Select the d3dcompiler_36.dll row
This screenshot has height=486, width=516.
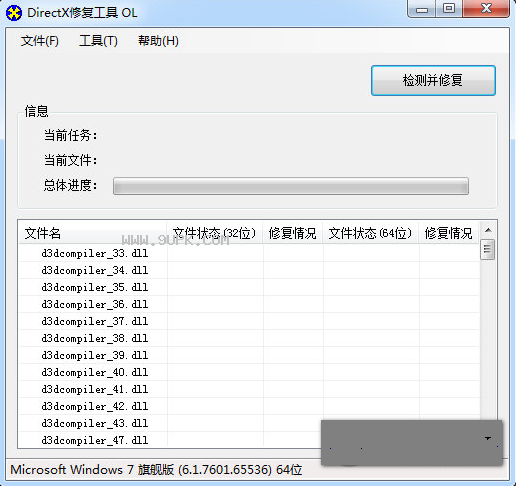pos(249,304)
